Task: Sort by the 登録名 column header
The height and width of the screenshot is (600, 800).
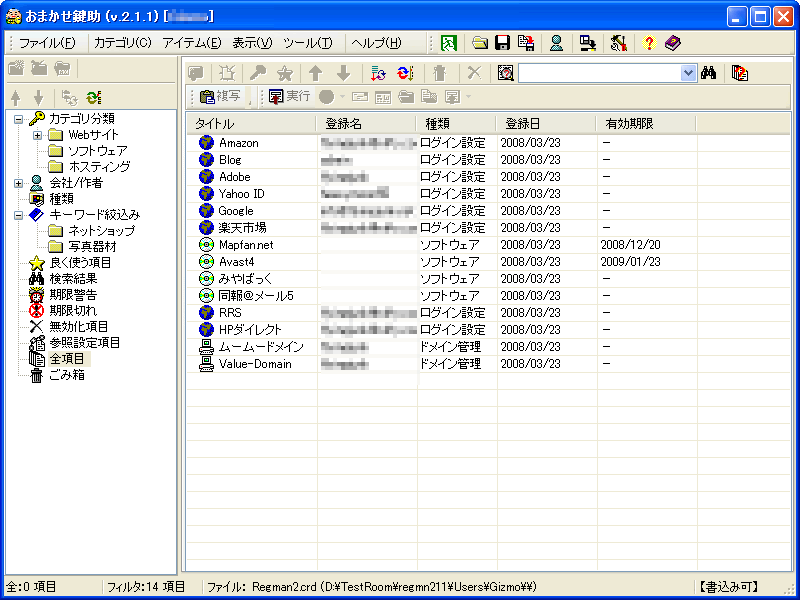Action: click(x=366, y=124)
